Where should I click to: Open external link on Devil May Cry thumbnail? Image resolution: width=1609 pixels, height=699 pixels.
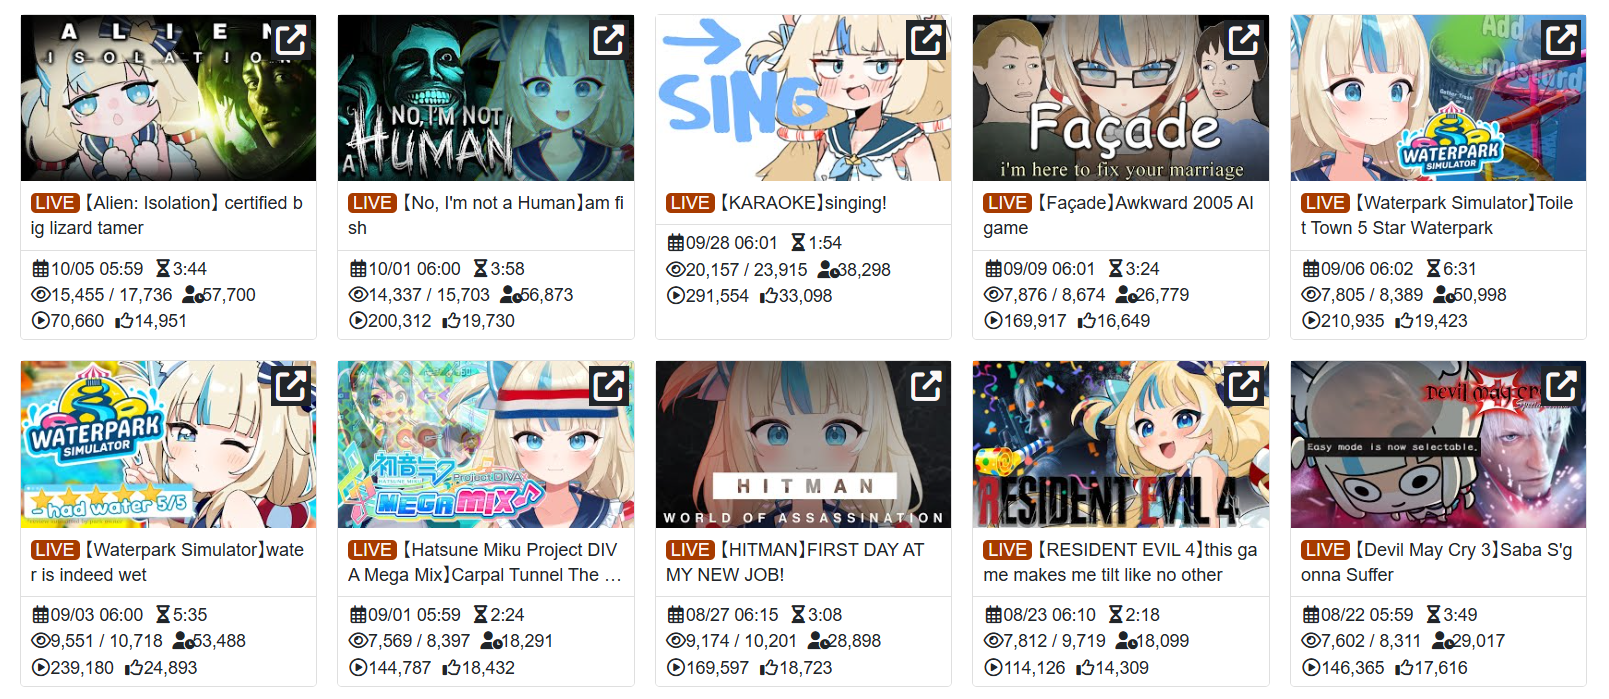pyautogui.click(x=1561, y=386)
